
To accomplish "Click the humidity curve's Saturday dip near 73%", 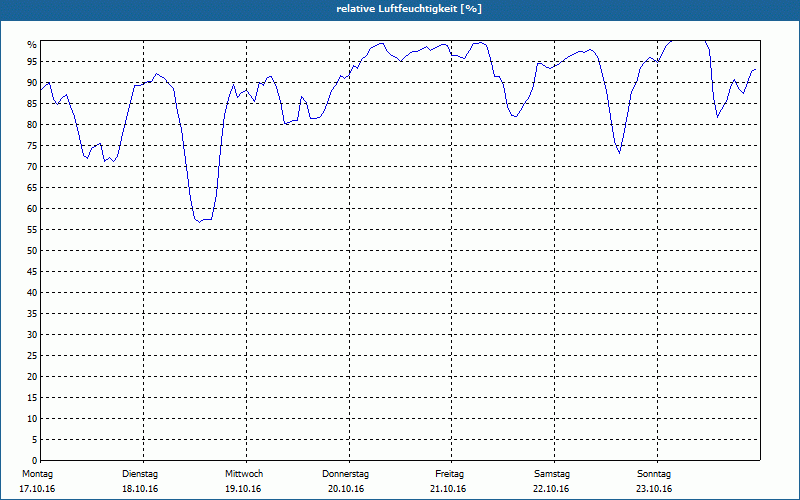I will click(x=619, y=153).
